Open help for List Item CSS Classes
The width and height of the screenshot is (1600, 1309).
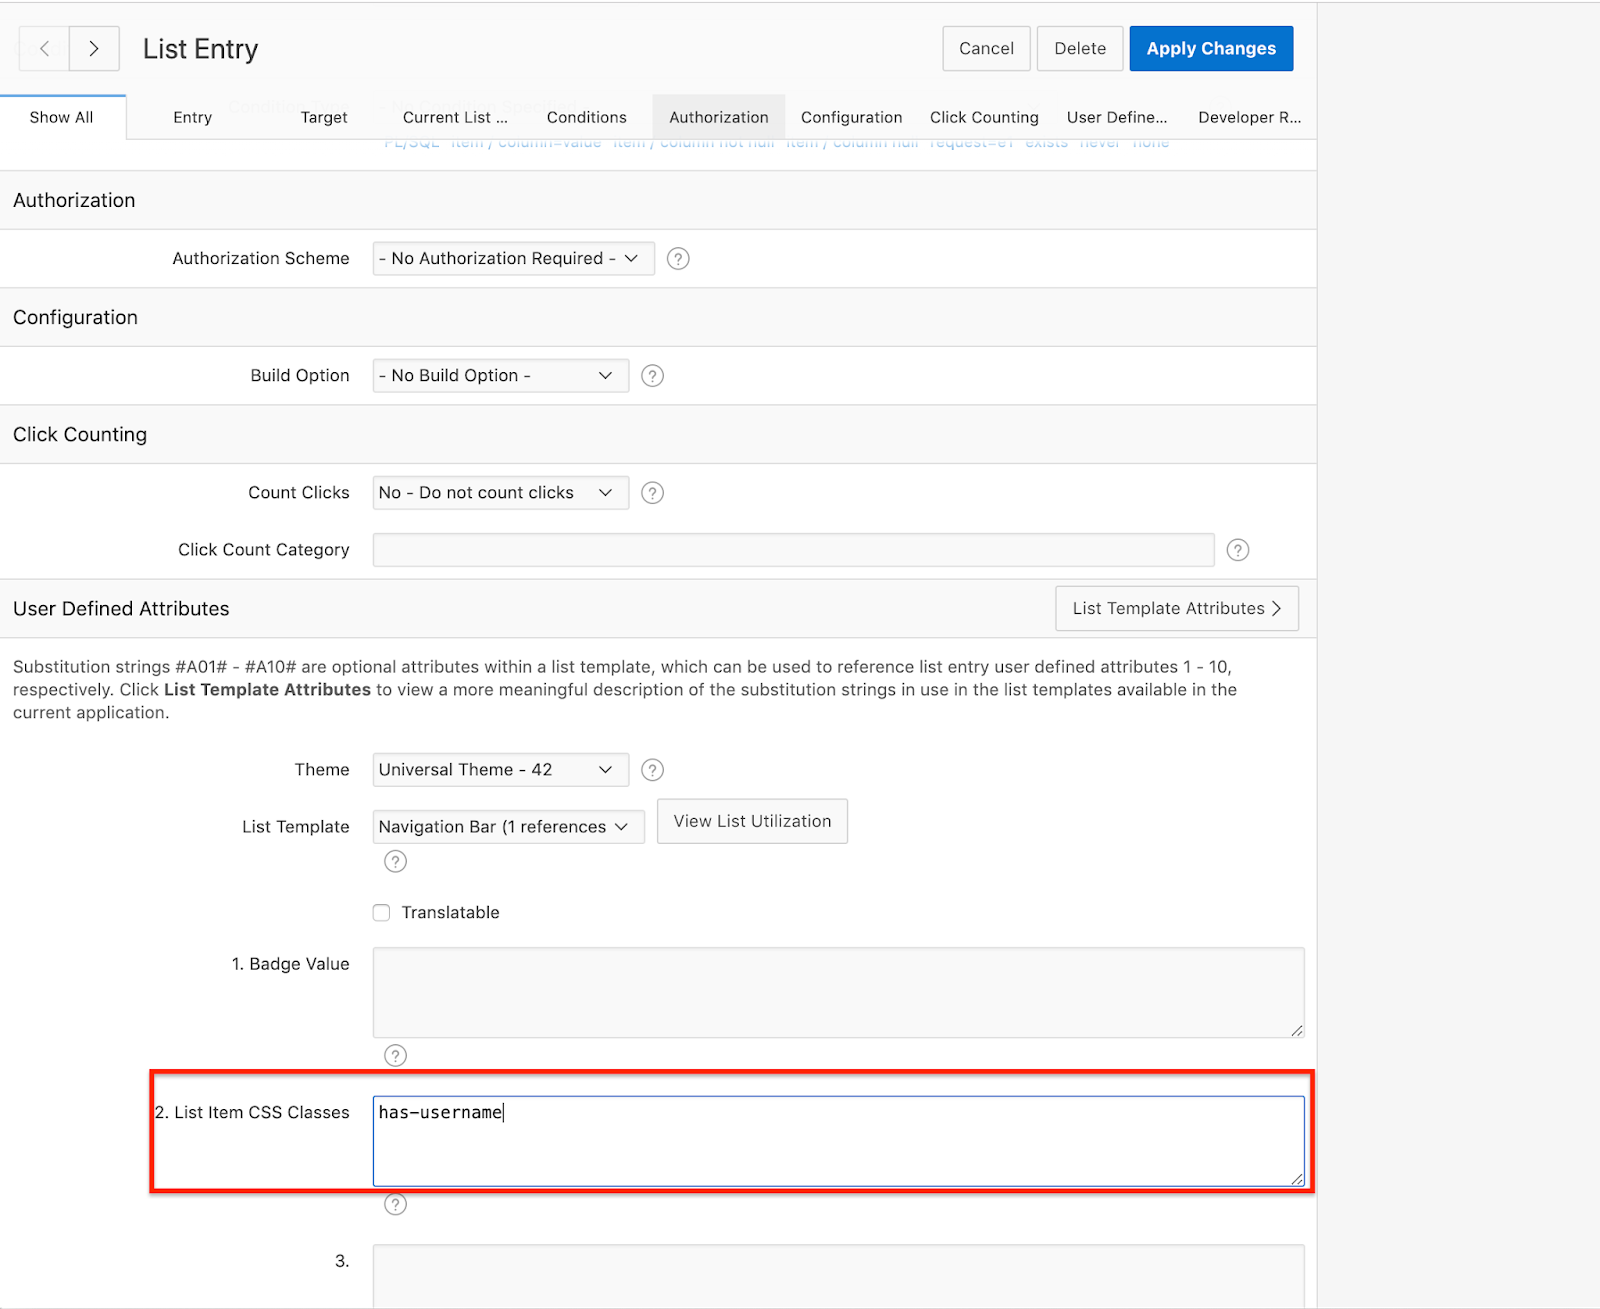395,1204
